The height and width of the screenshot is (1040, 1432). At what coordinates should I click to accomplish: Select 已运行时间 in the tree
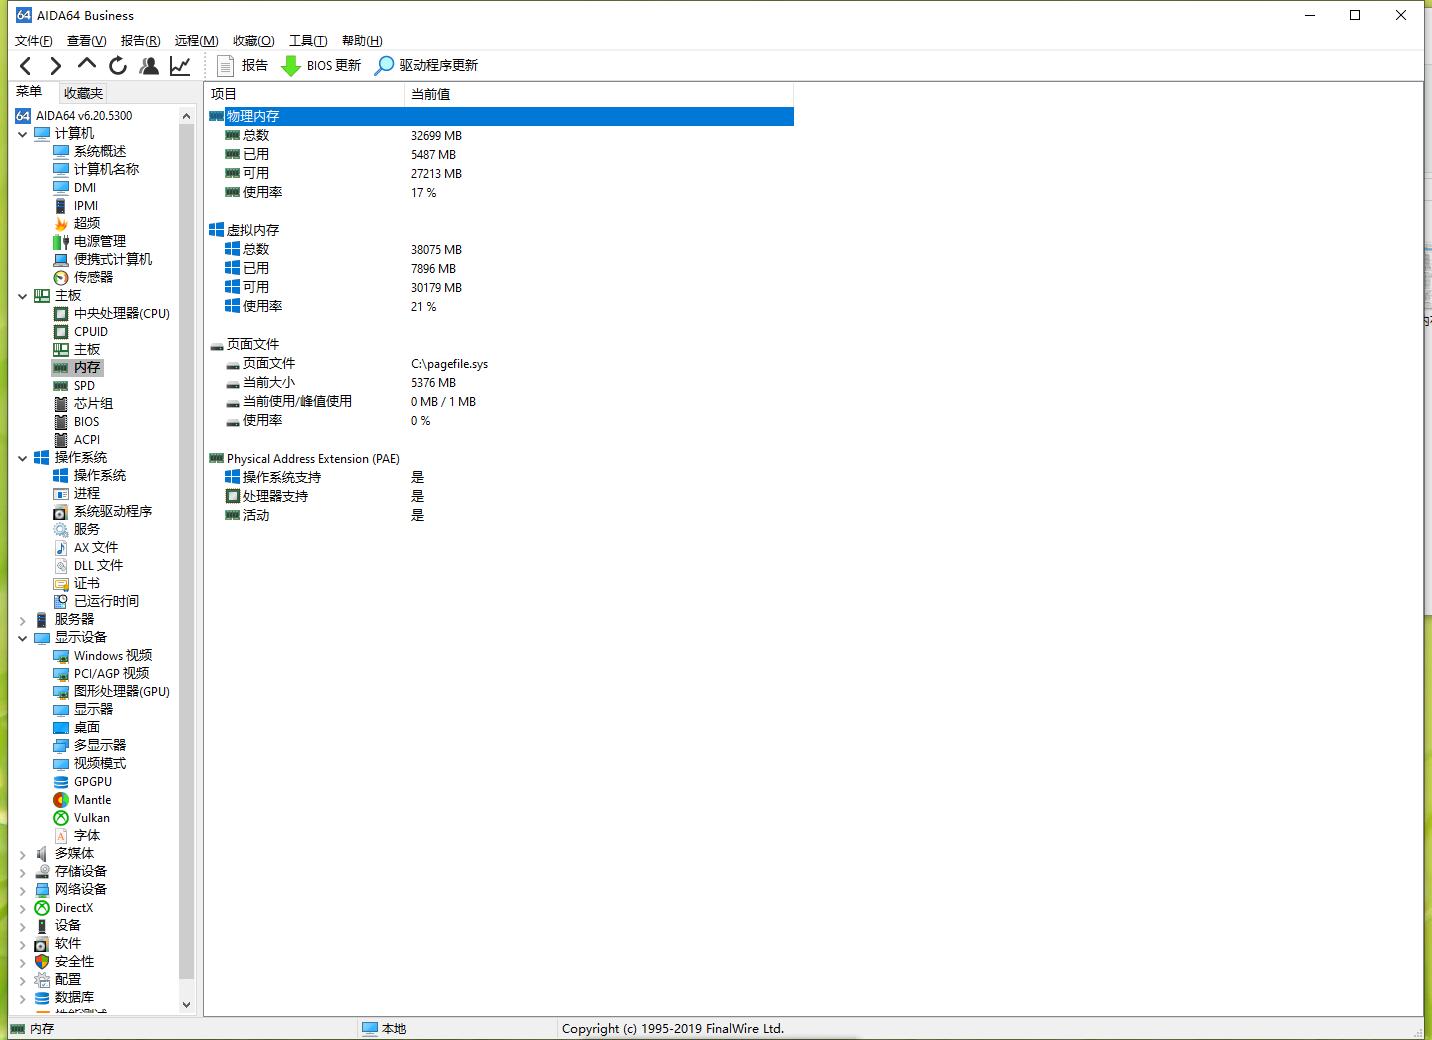pos(106,601)
